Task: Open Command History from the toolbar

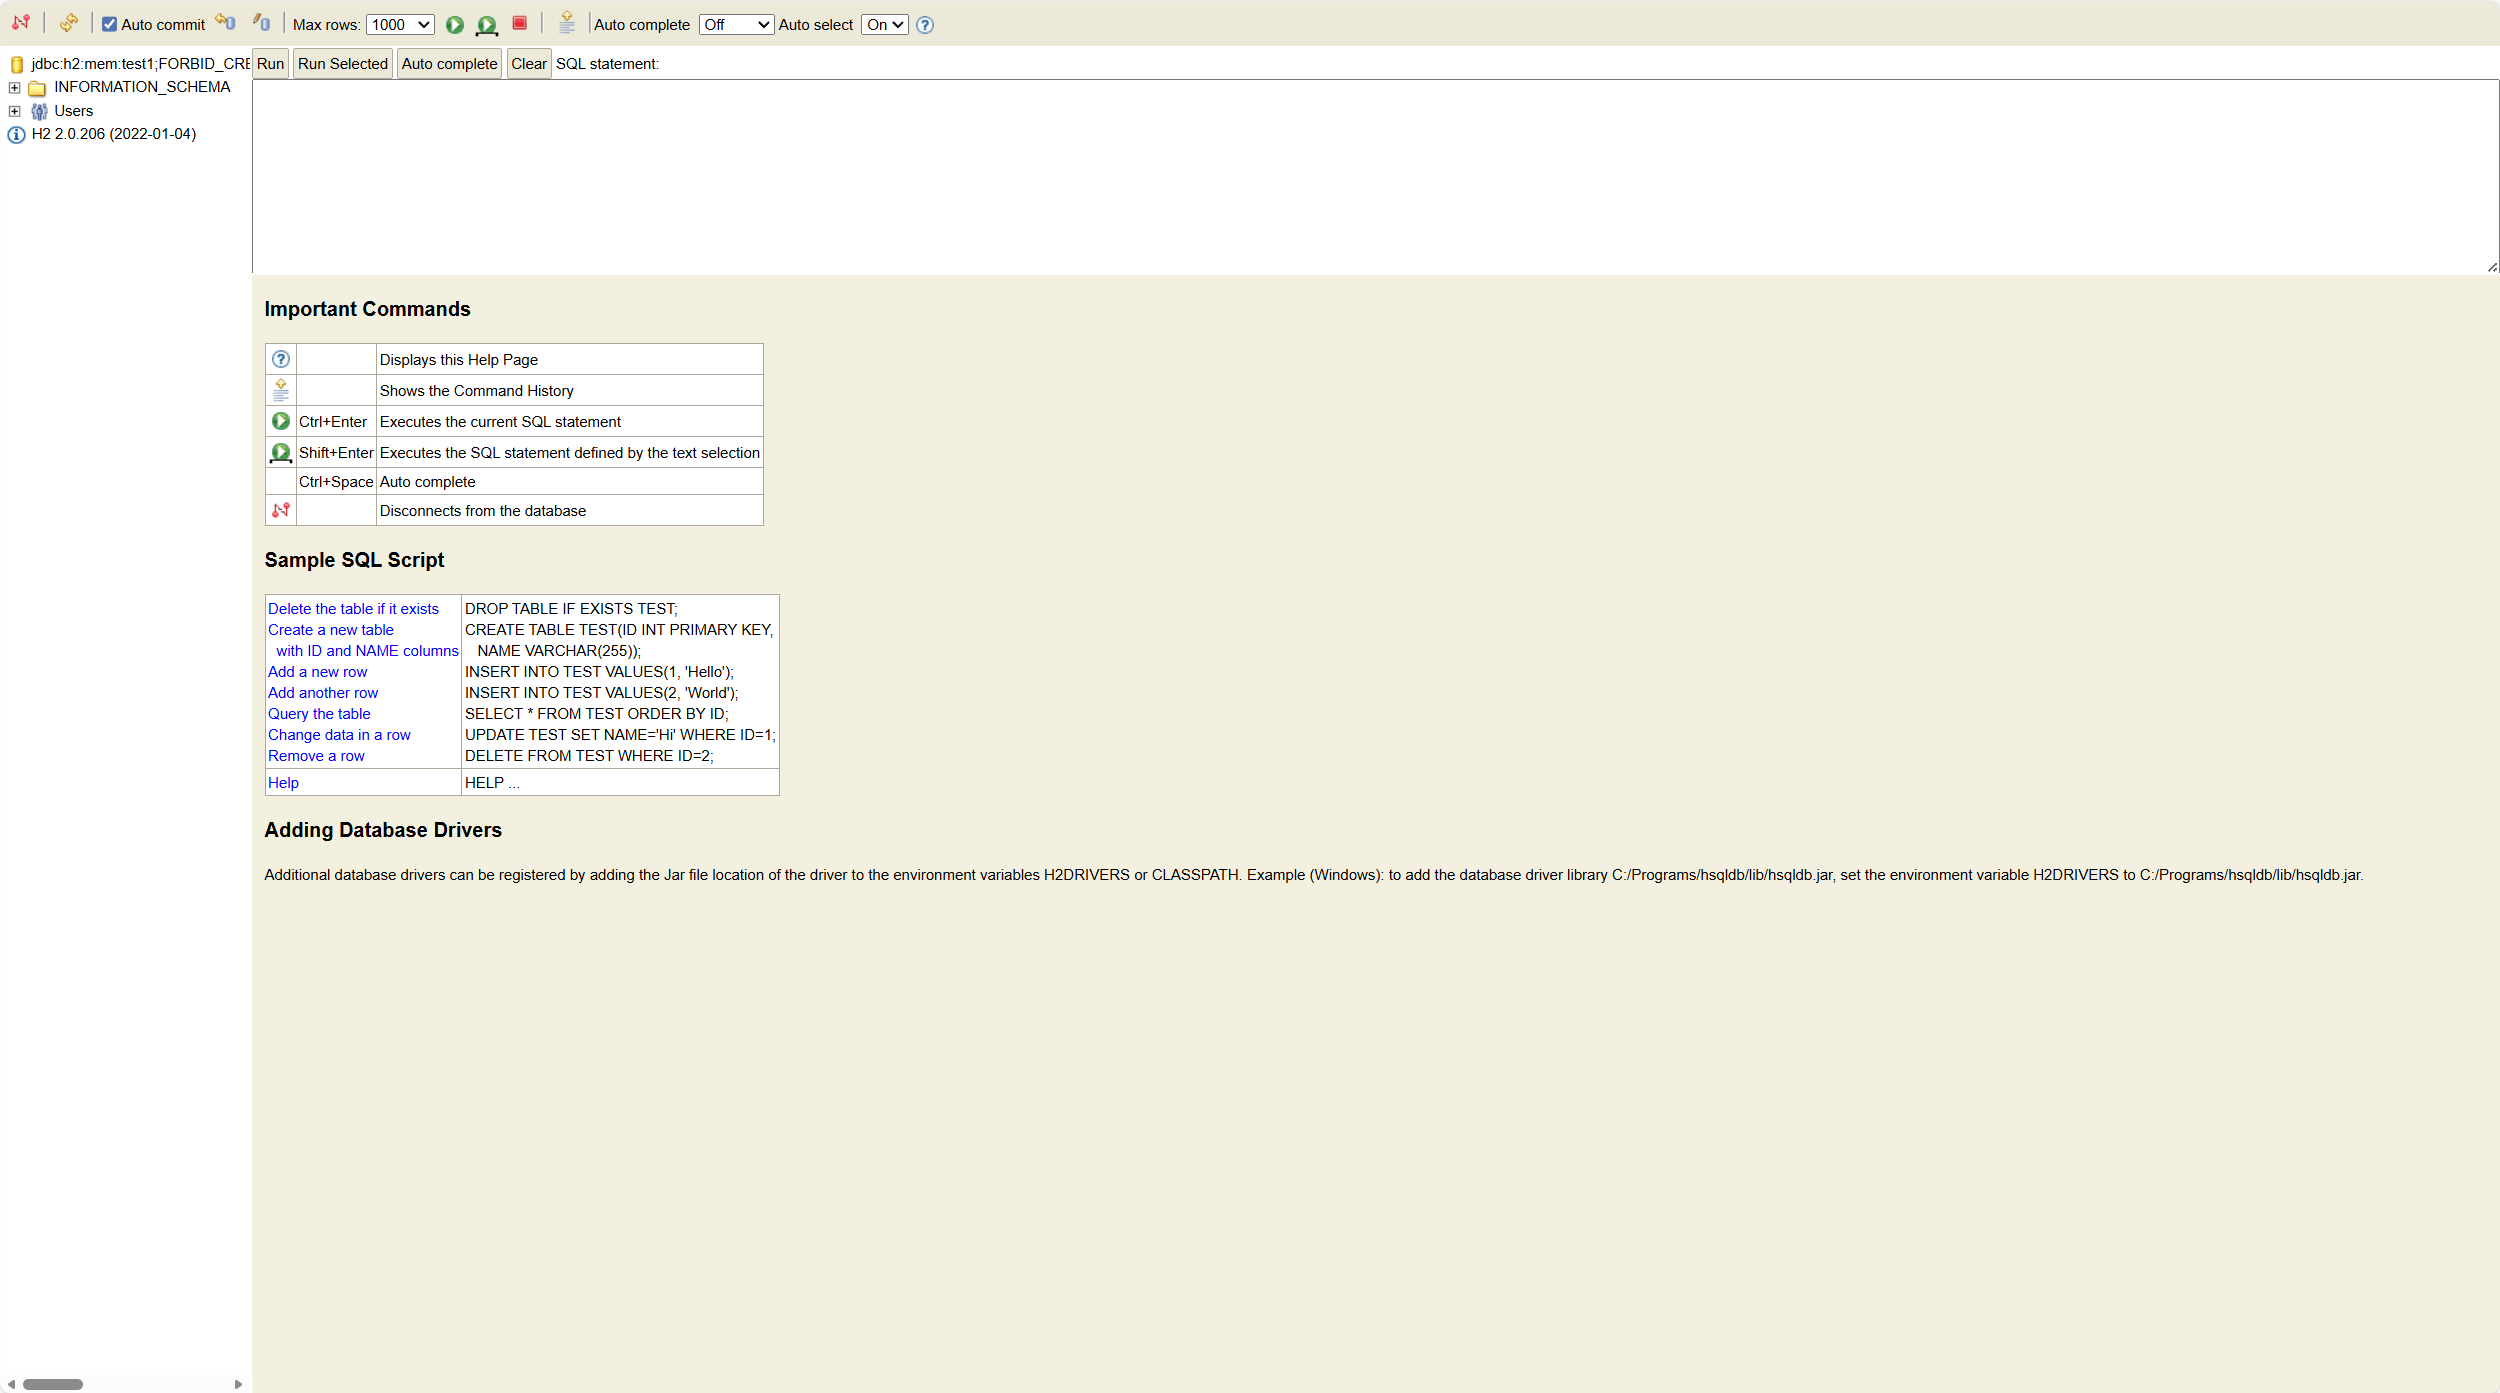Action: (567, 23)
